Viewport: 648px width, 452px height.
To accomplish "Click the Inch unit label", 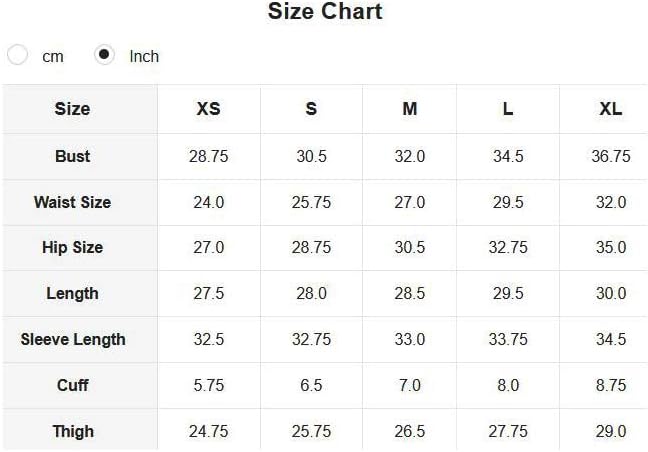I will tap(144, 57).
